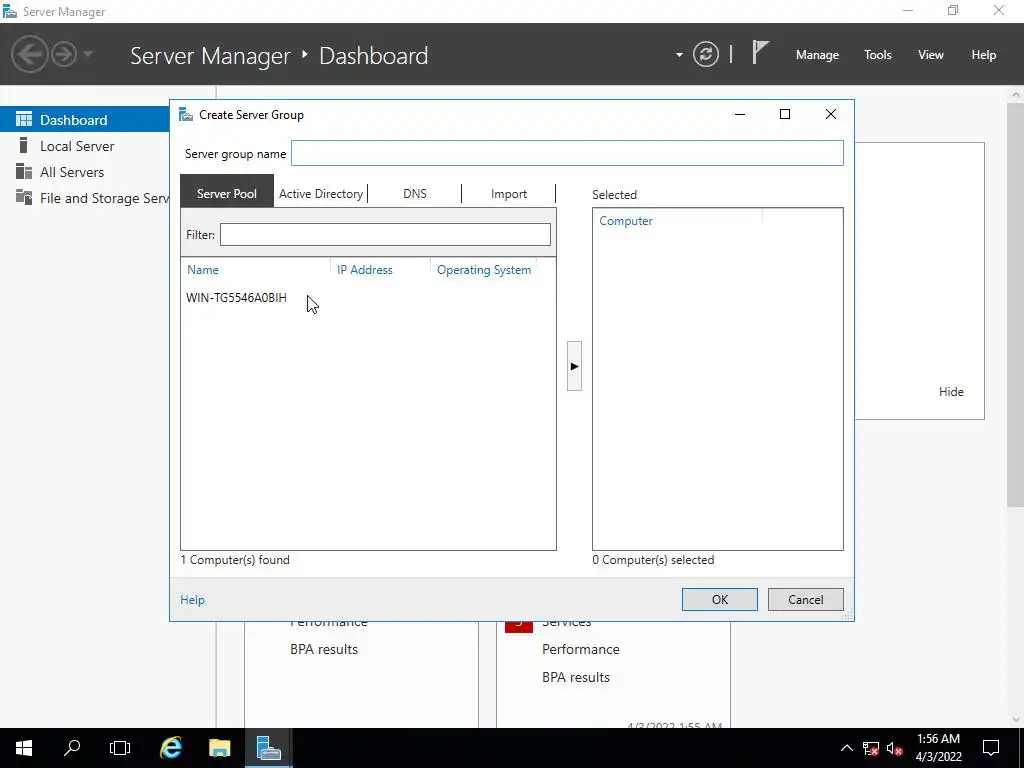Open File Explorer from the taskbar
The height and width of the screenshot is (768, 1024).
coord(219,748)
